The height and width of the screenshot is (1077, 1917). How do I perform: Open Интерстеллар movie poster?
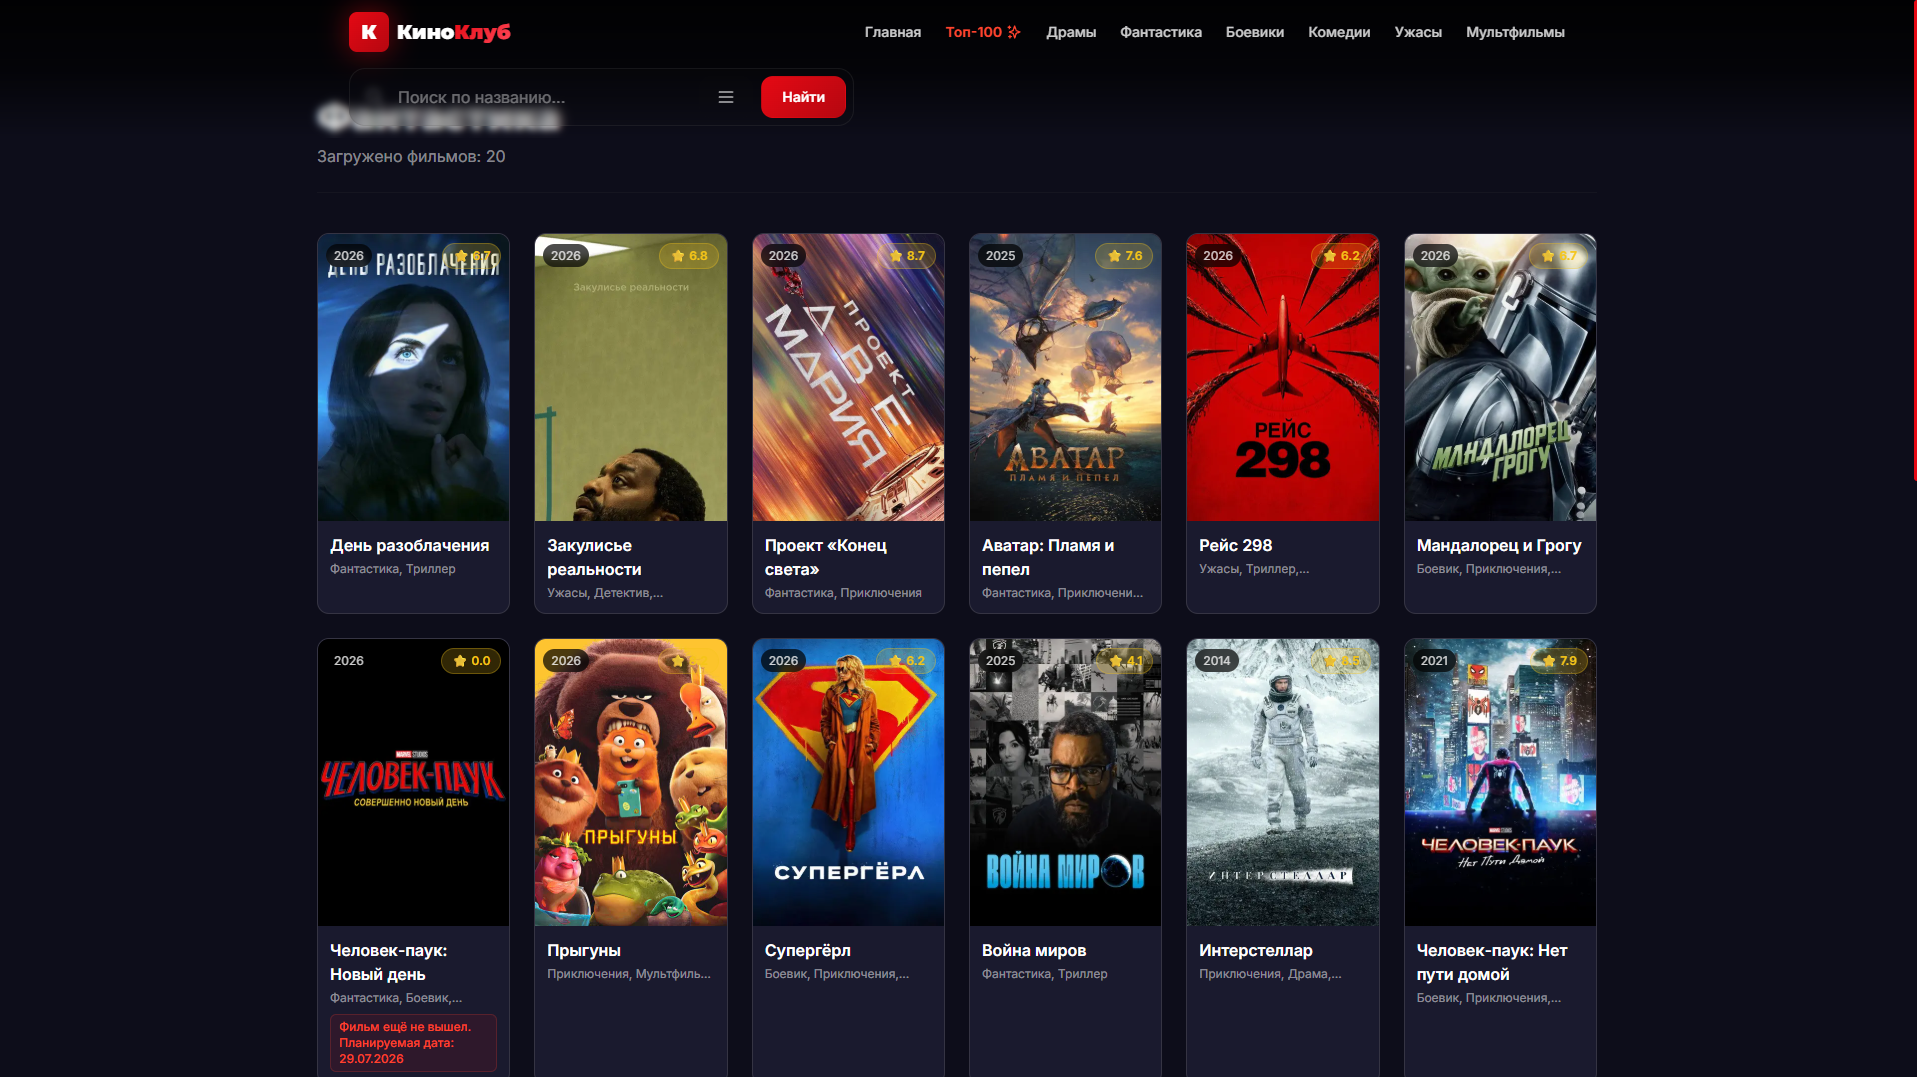pos(1283,782)
